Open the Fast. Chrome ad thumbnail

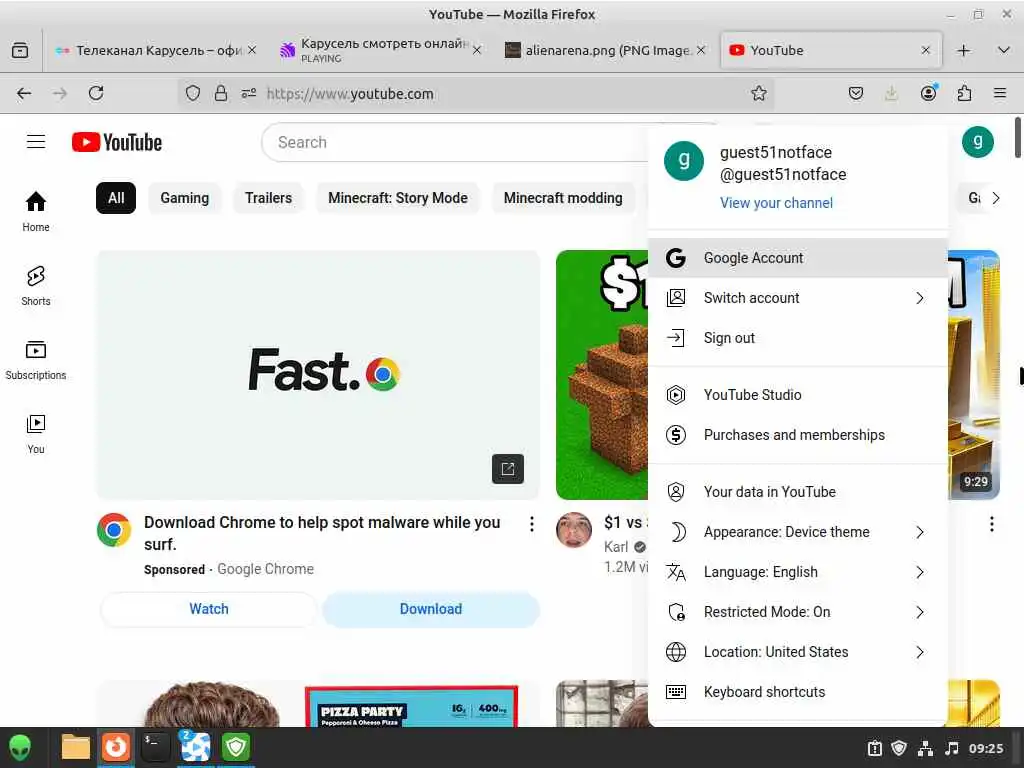(318, 375)
